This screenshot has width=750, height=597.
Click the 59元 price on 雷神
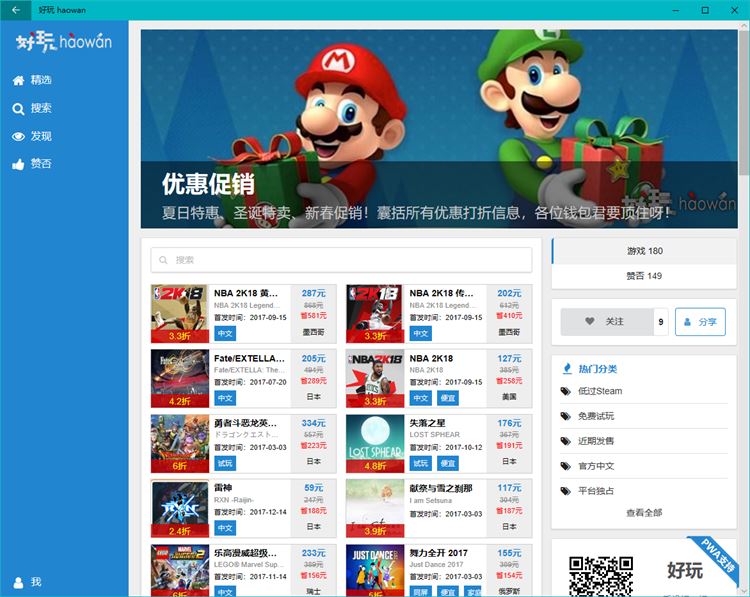coord(313,488)
